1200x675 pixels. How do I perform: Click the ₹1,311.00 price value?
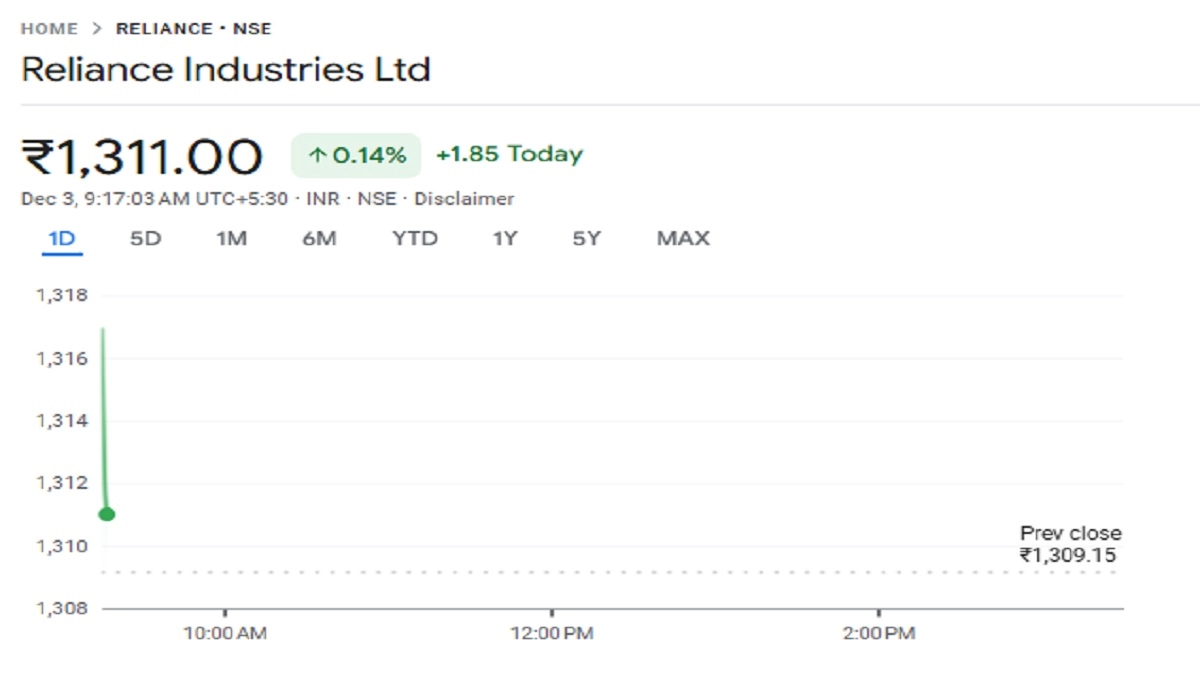pos(142,157)
